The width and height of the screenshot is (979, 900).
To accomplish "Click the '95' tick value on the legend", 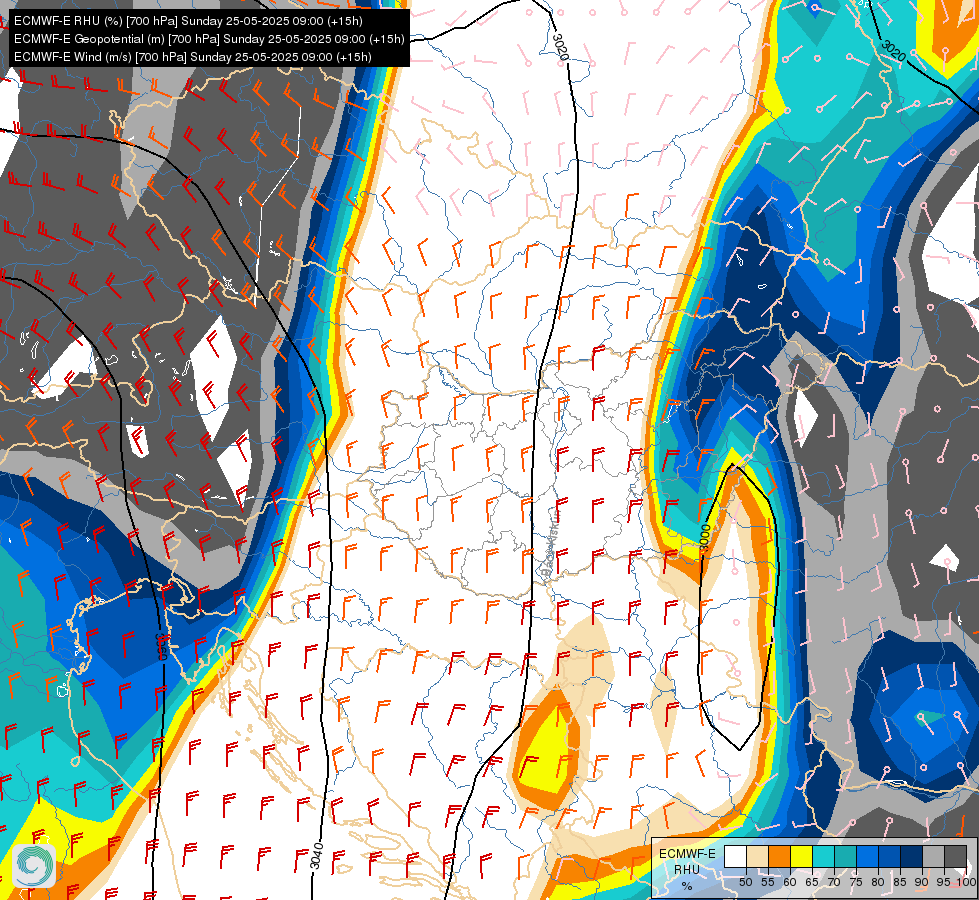I will coord(944,882).
